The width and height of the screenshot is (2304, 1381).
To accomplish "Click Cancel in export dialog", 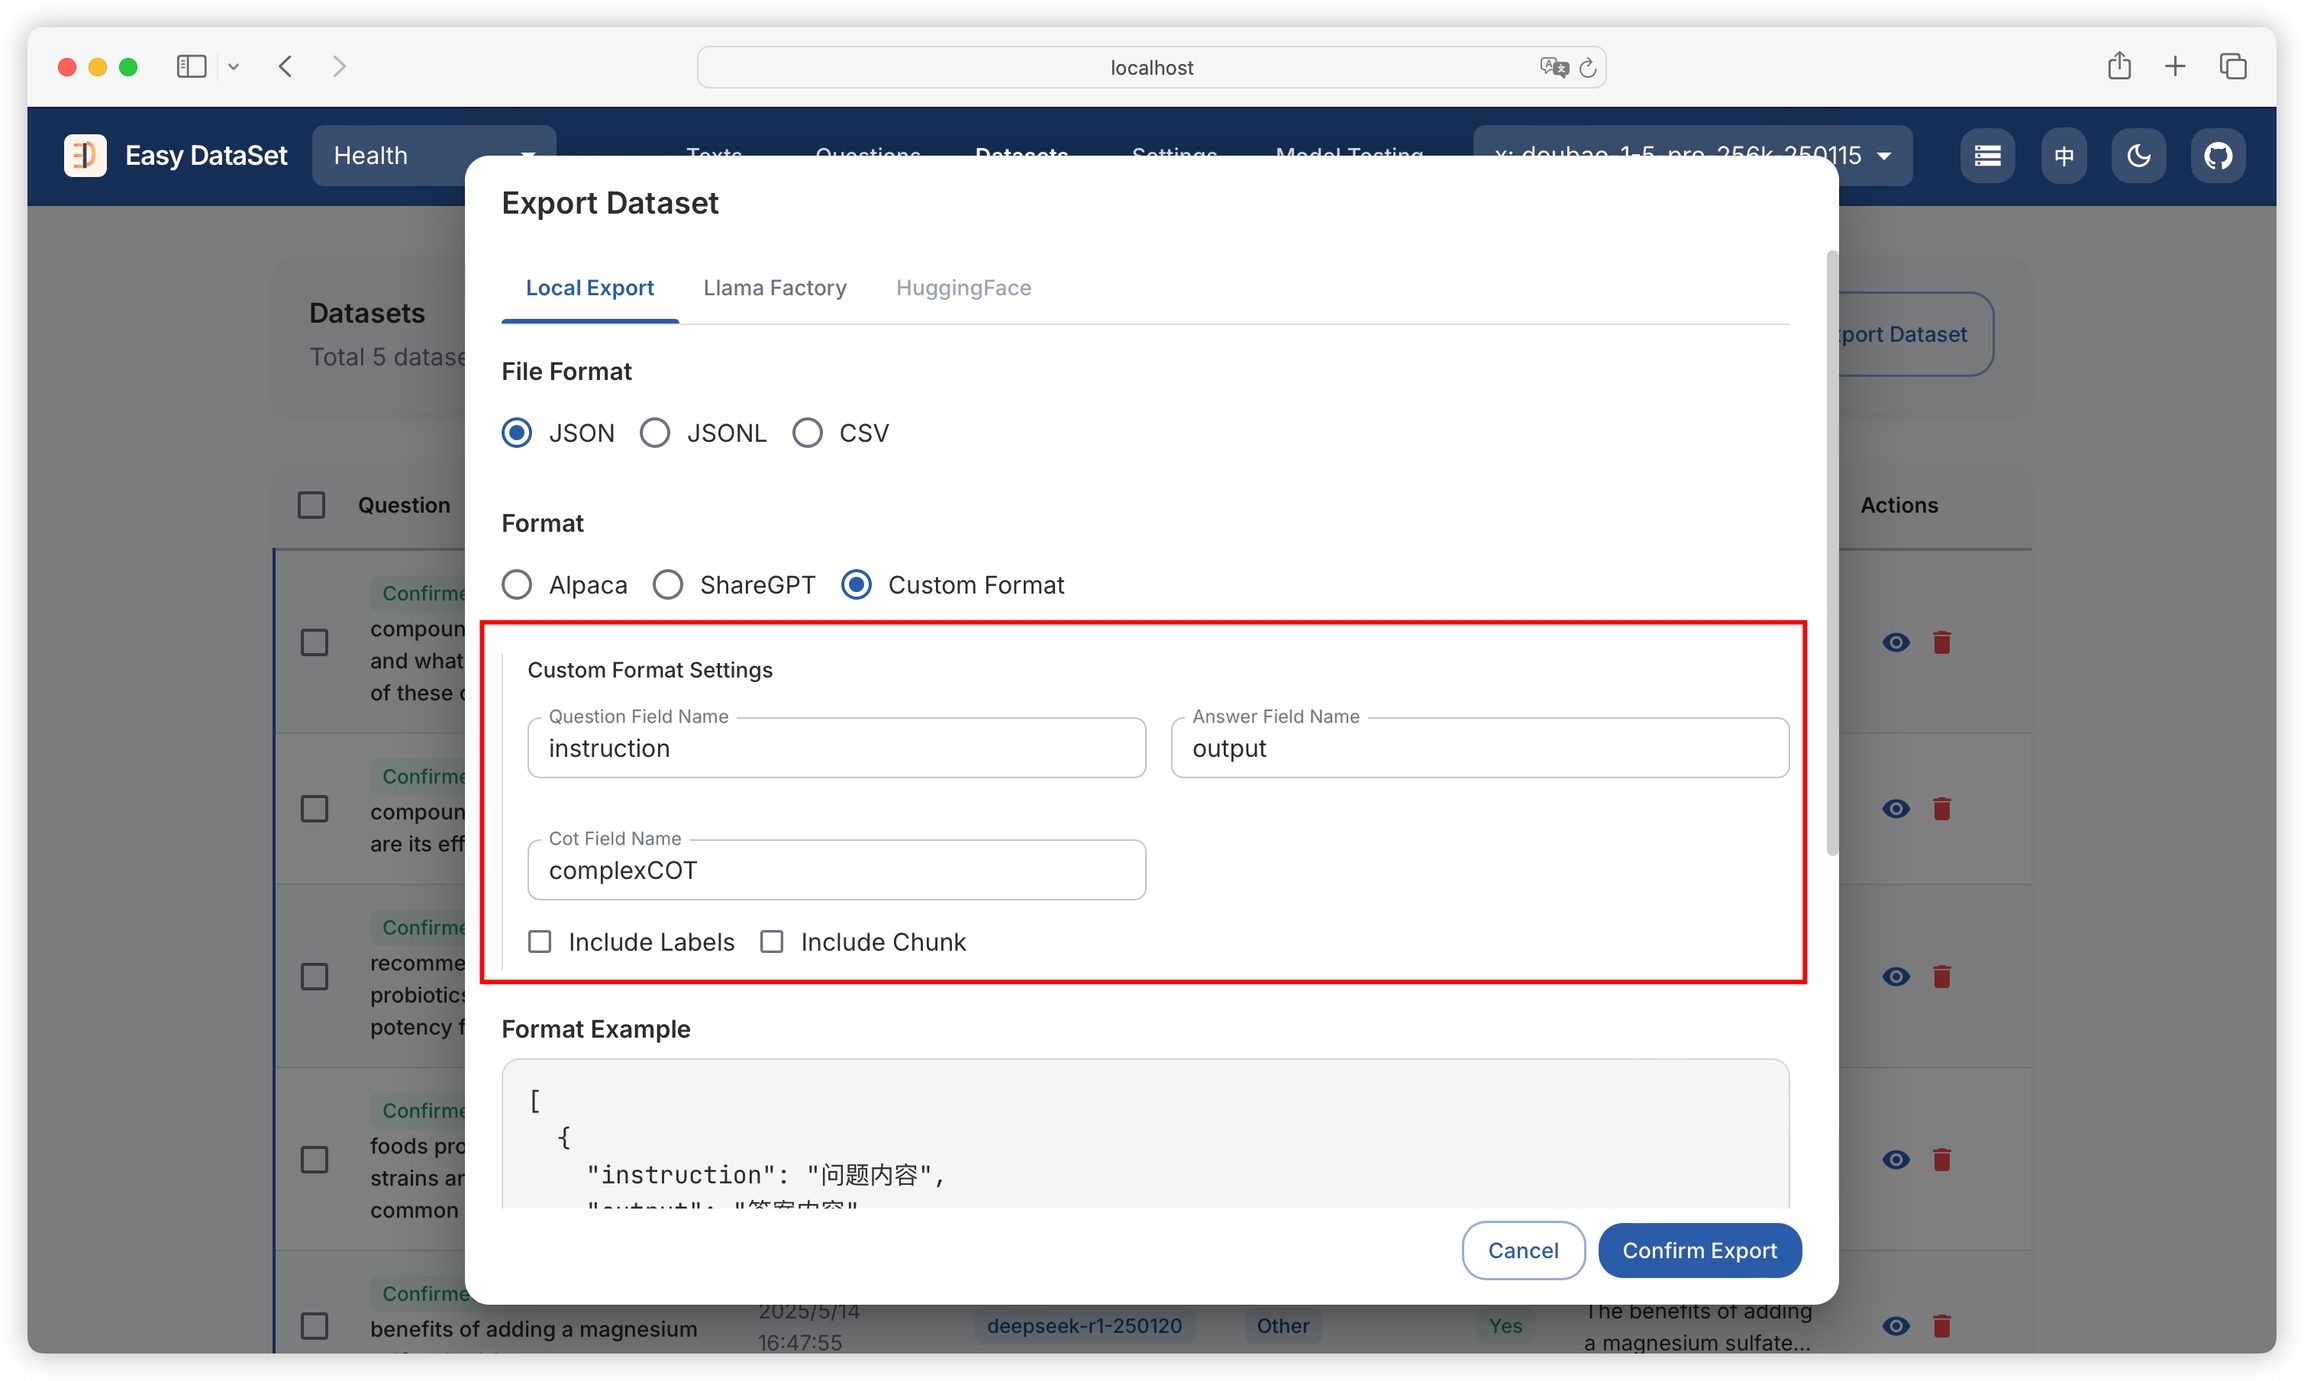I will pos(1522,1250).
